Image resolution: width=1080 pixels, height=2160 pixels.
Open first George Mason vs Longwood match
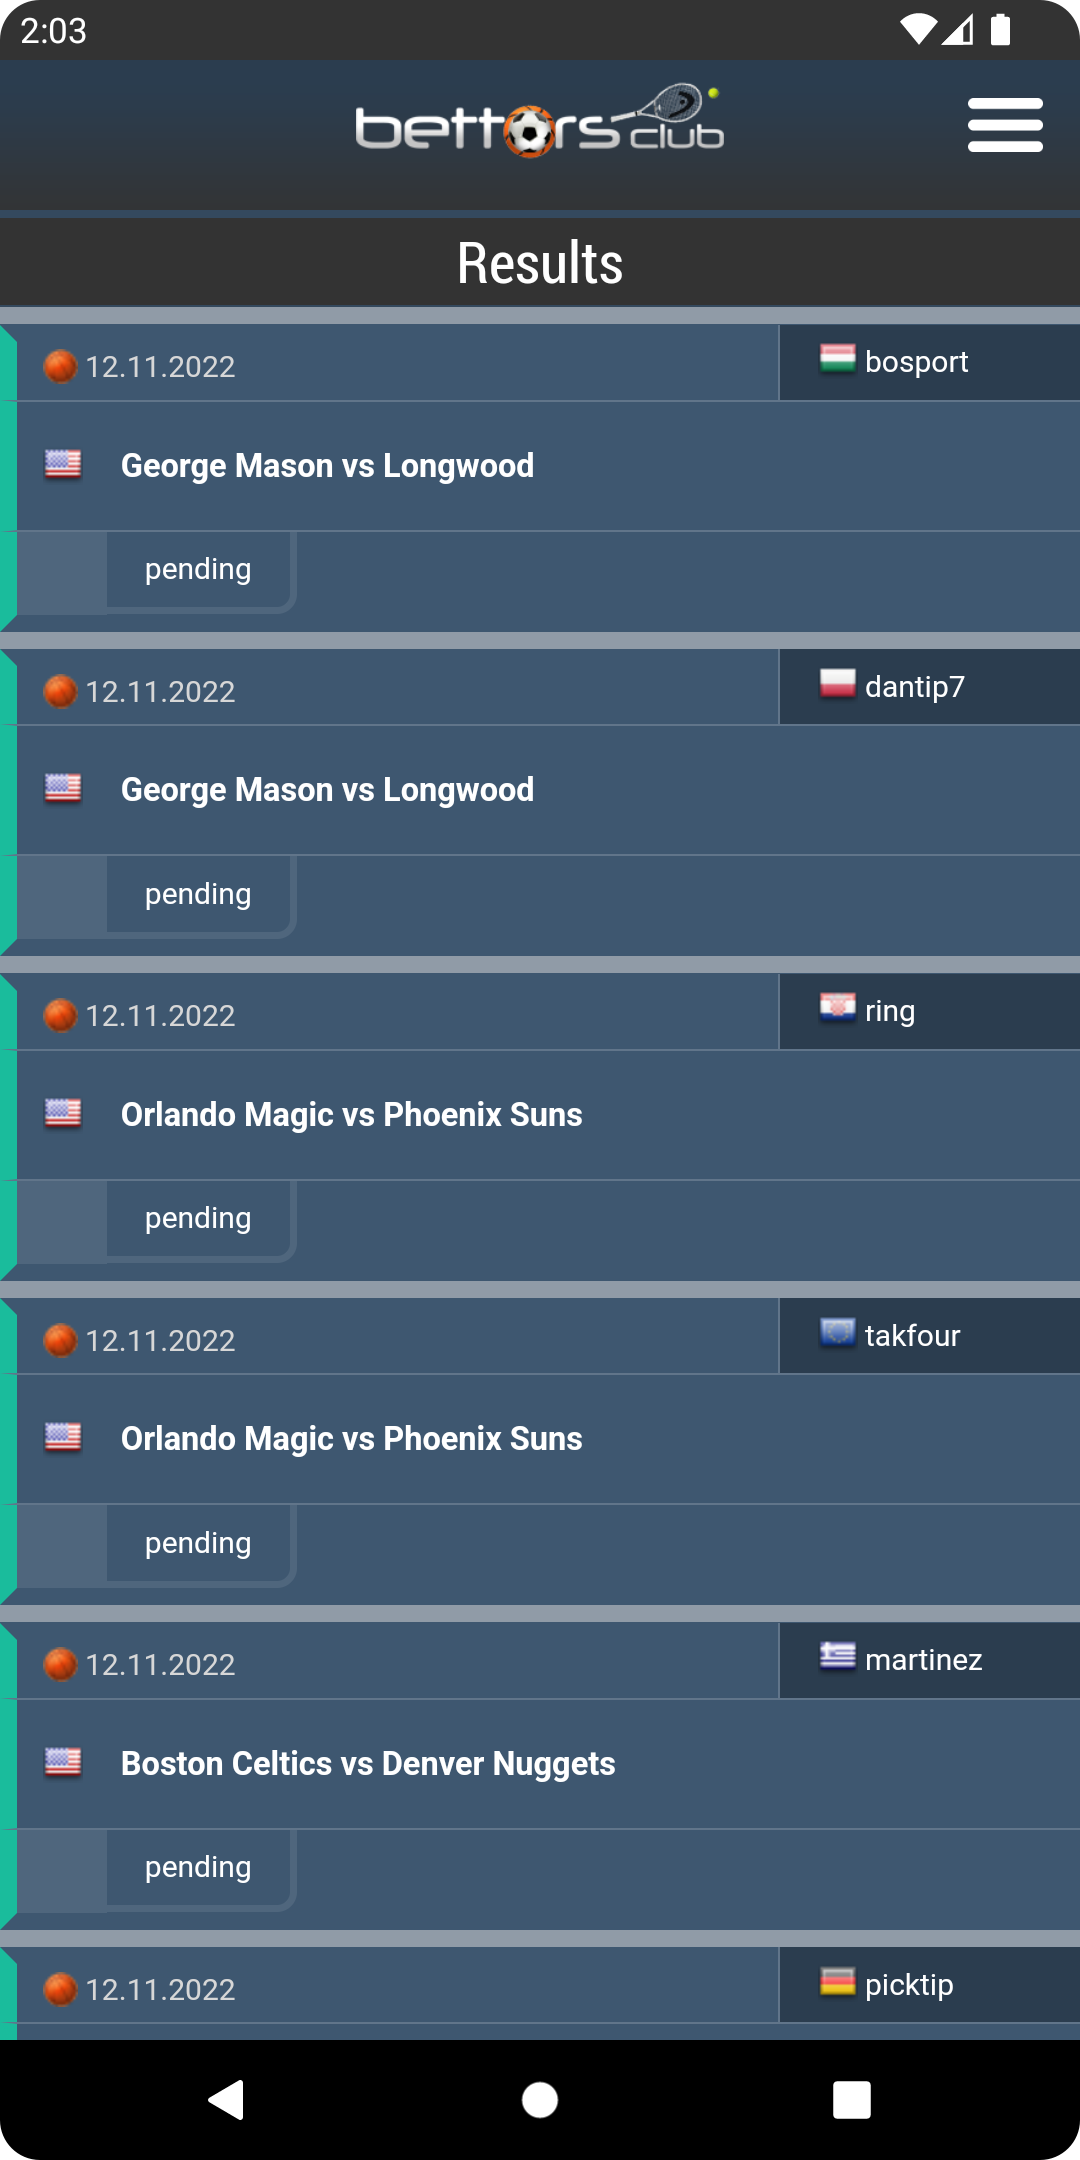[327, 466]
